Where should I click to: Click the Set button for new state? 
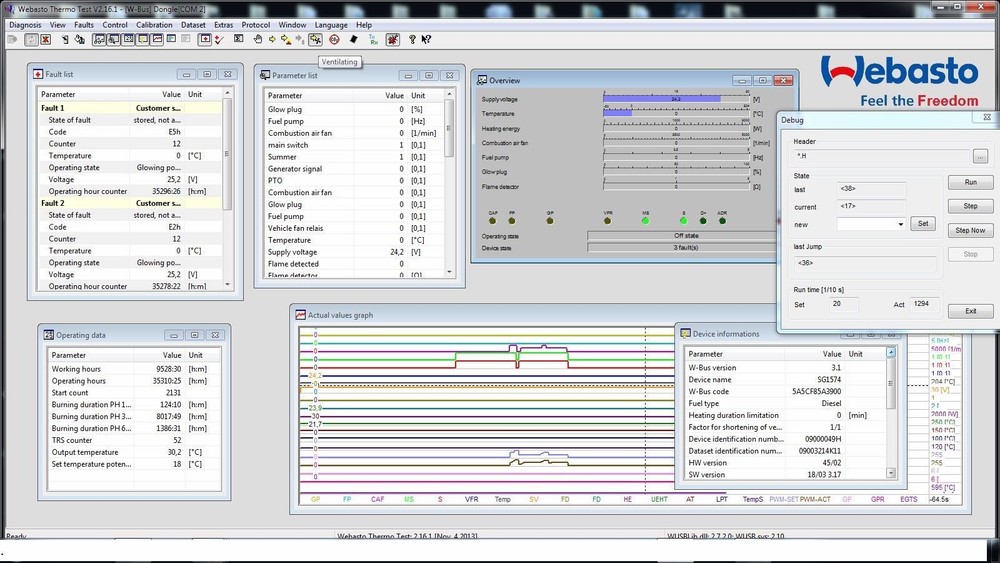pos(923,224)
